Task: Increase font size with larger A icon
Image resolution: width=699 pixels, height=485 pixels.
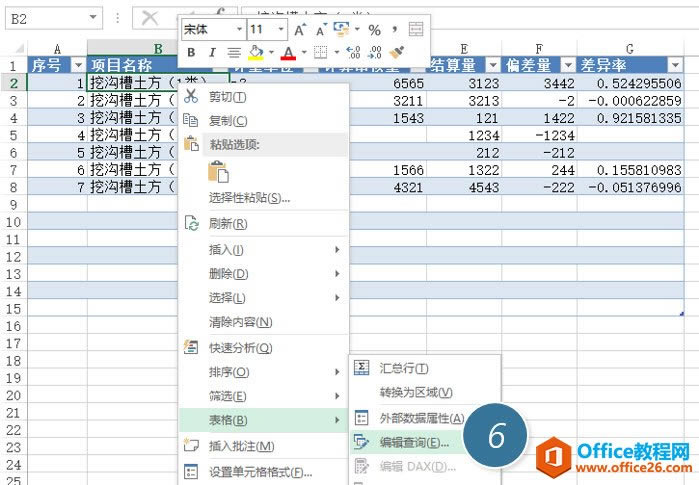Action: (x=301, y=29)
